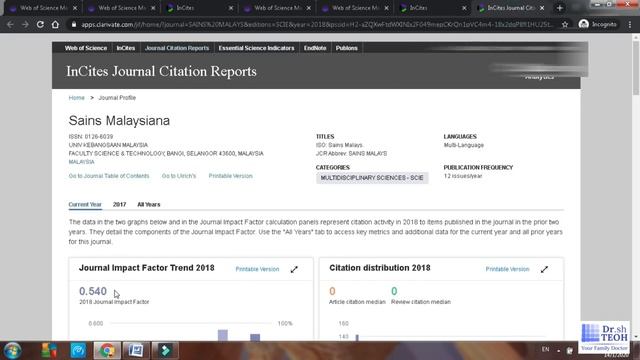Switch to first Web of Science tab
This screenshot has width=640, height=360.
43,8
